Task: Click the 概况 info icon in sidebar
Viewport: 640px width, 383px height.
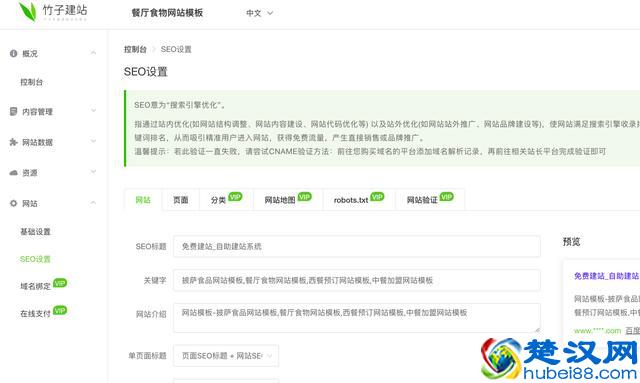Action: pyautogui.click(x=13, y=53)
